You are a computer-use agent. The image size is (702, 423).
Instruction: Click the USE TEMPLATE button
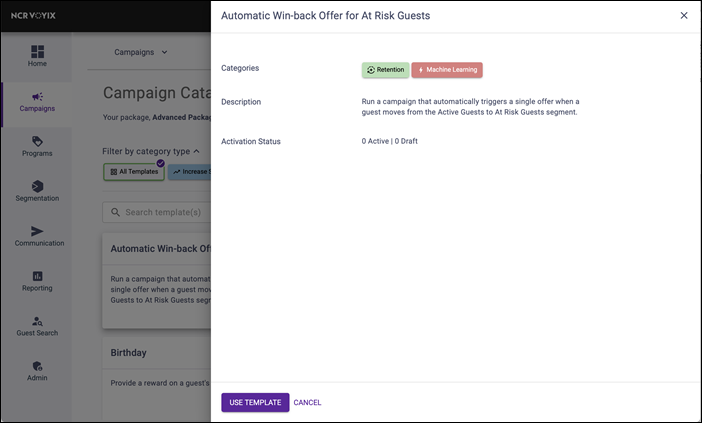click(x=255, y=402)
